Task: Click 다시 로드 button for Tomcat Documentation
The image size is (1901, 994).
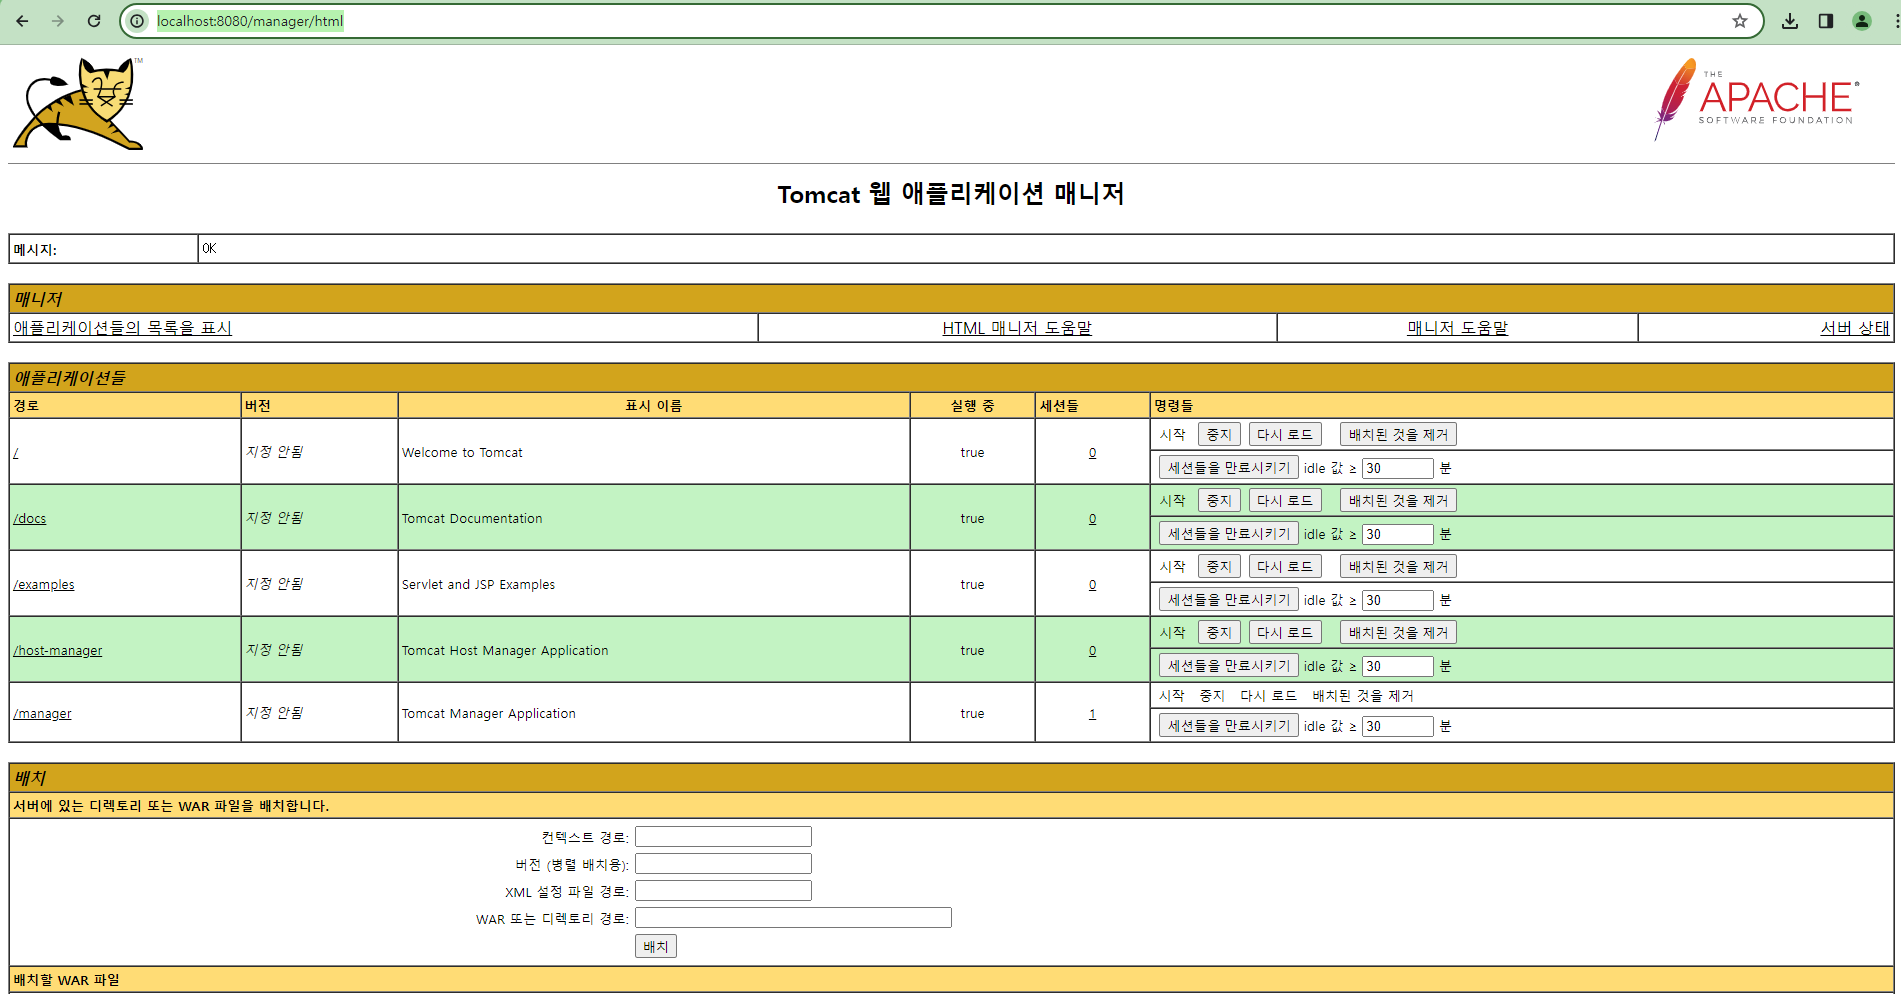Action: coord(1285,501)
